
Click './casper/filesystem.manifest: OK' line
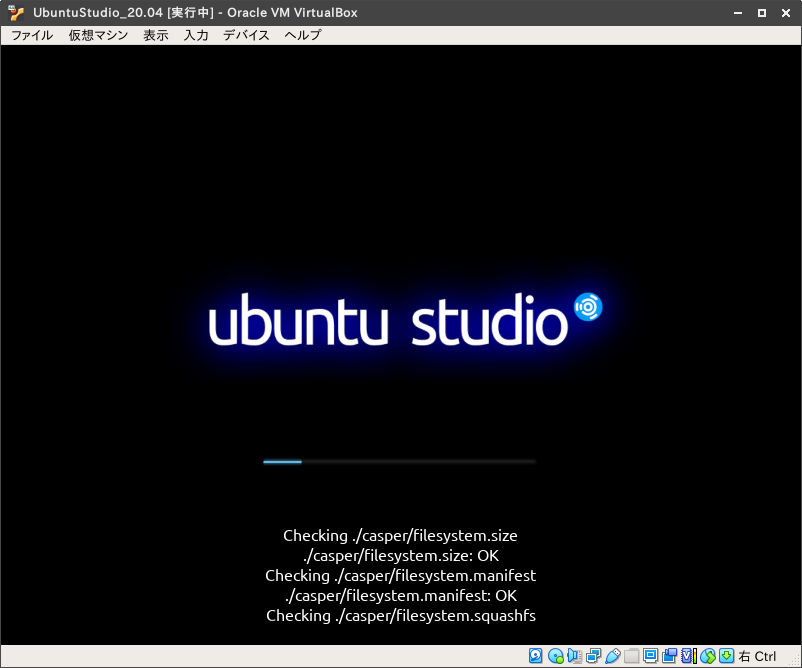[x=401, y=595]
